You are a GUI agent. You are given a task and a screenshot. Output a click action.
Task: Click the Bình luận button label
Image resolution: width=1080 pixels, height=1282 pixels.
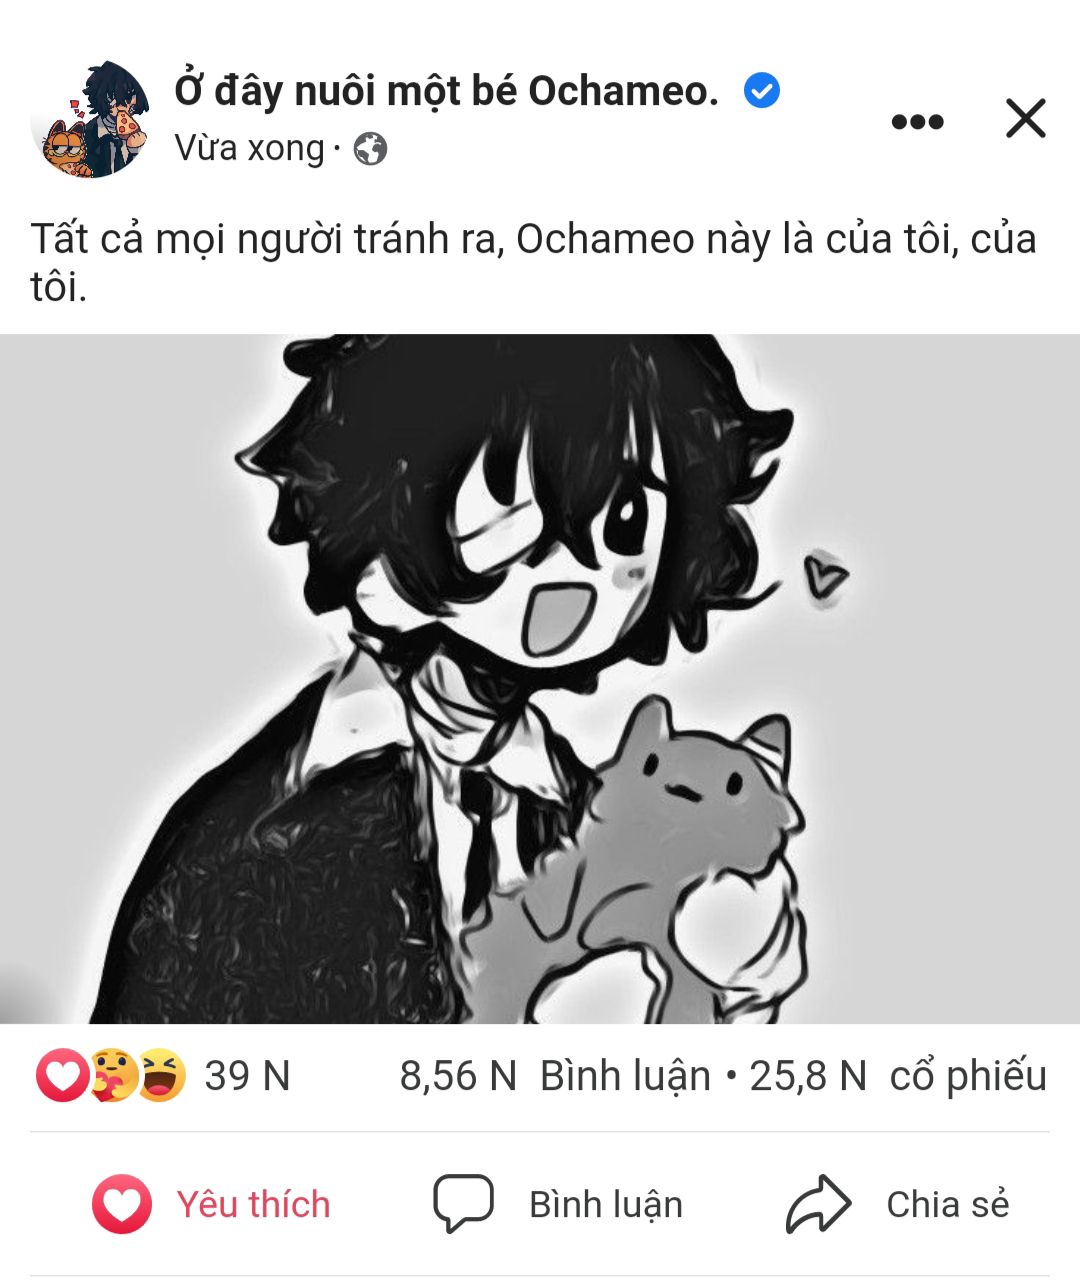point(606,1204)
